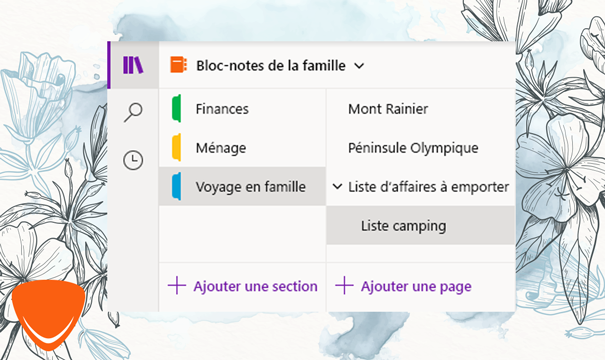Select the Finances section
The width and height of the screenshot is (605, 360).
click(242, 109)
